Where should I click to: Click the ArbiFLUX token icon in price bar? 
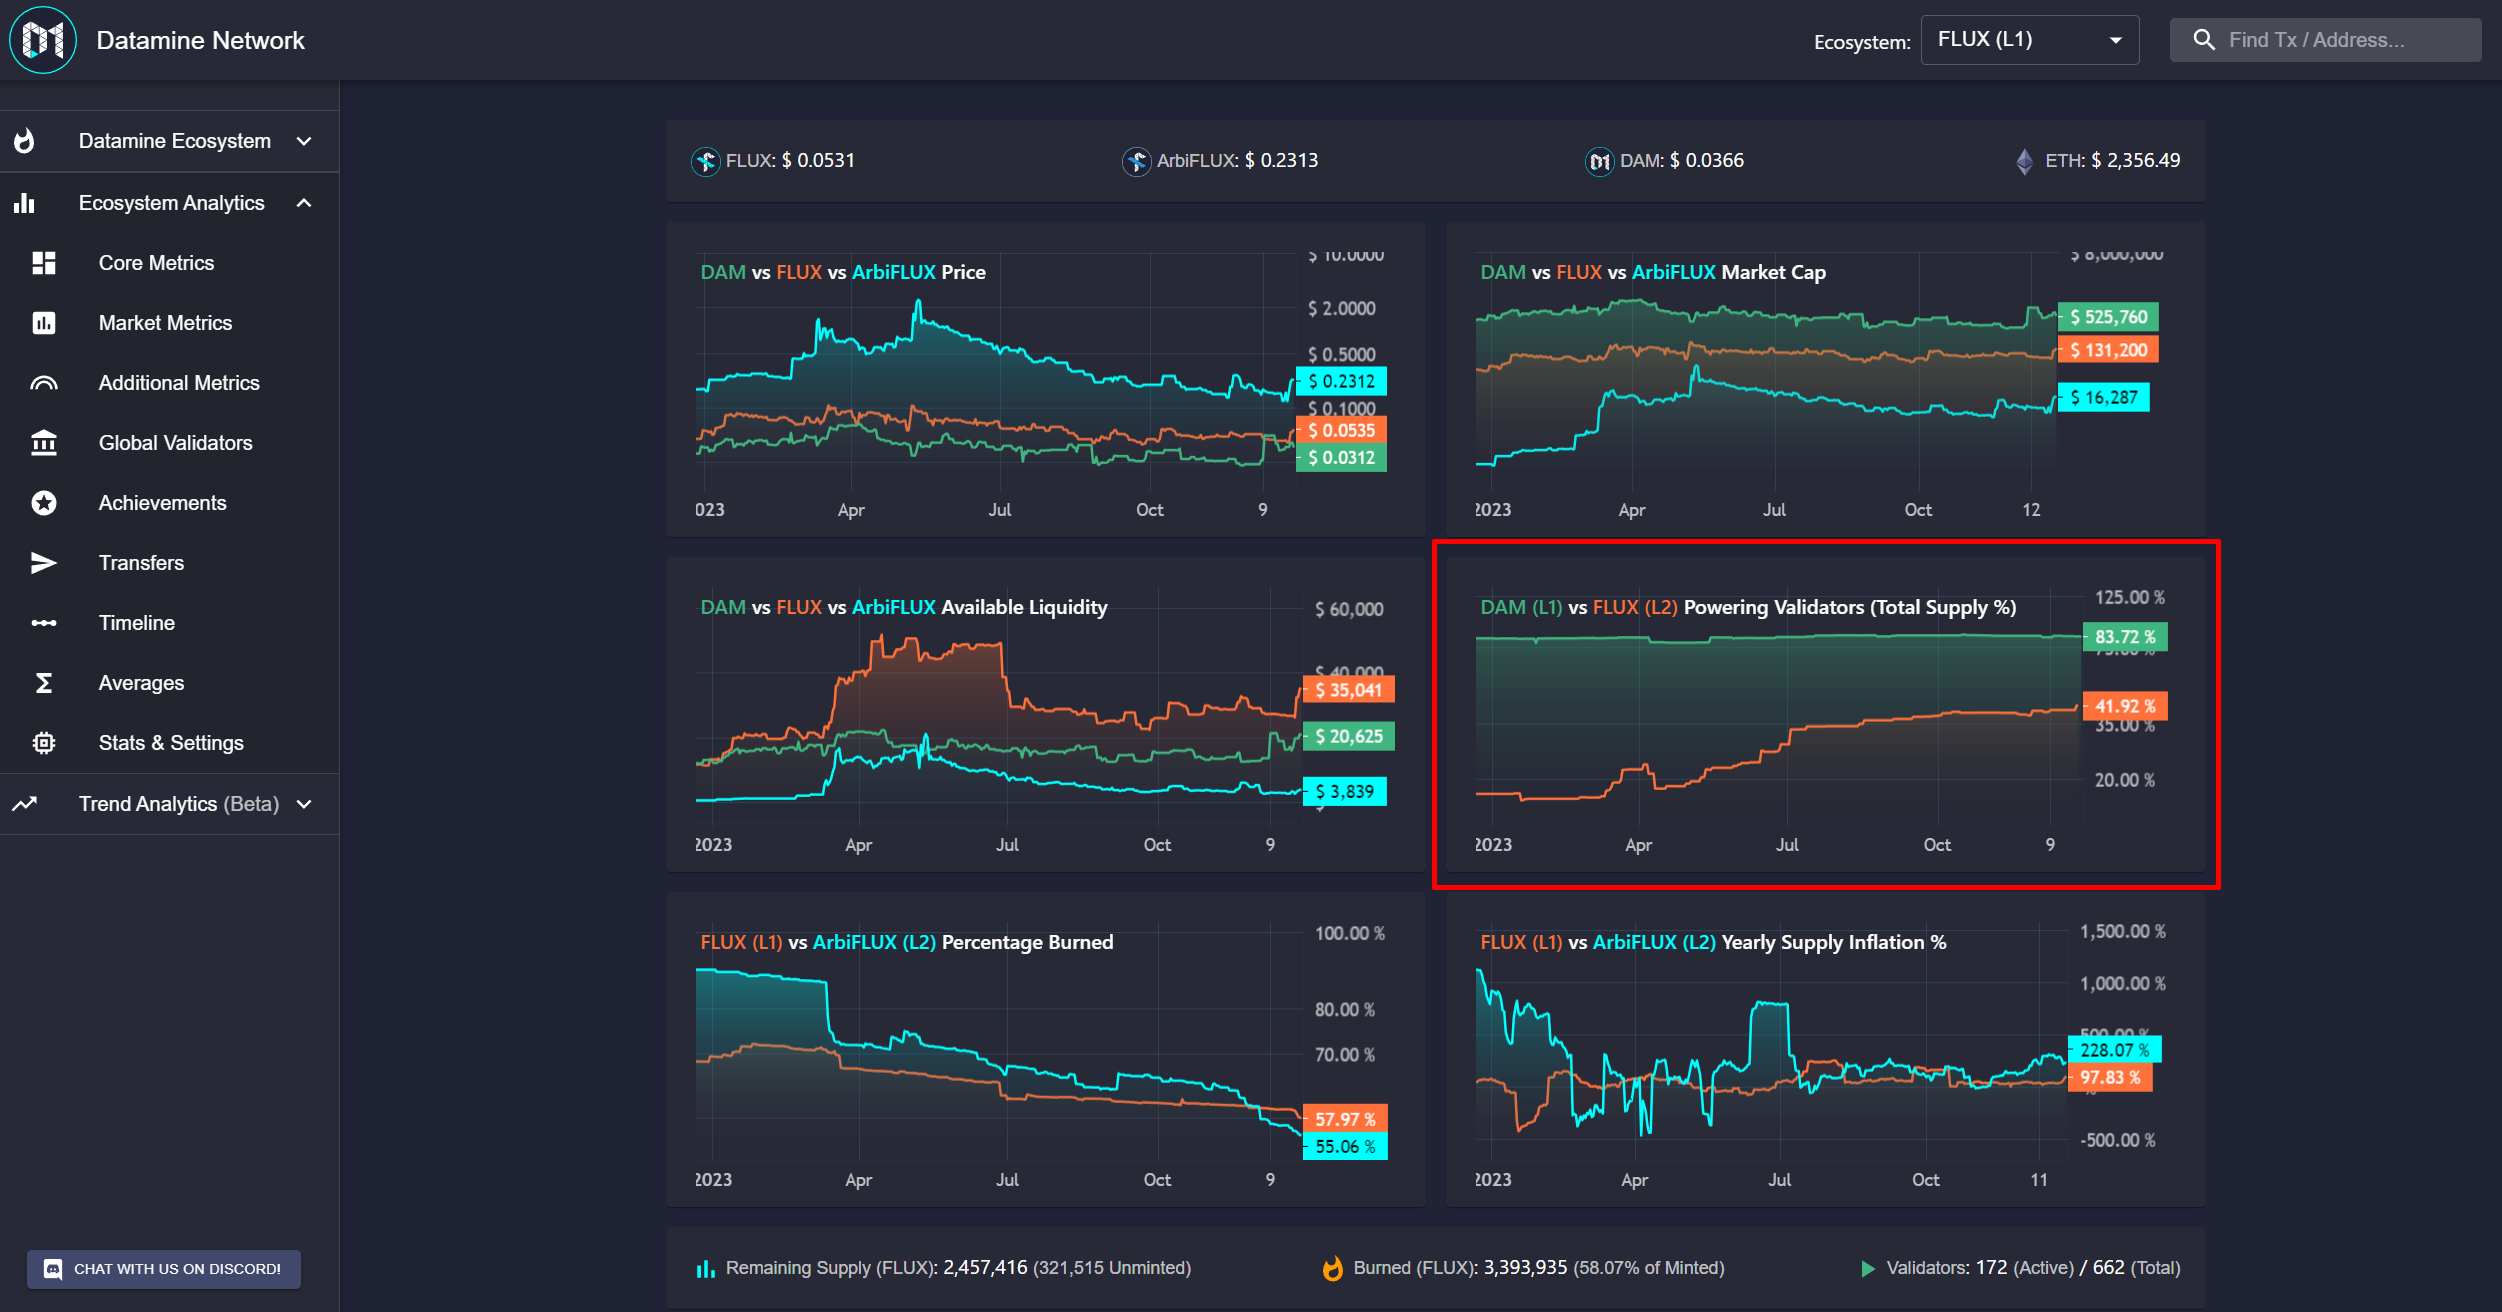click(x=1137, y=161)
